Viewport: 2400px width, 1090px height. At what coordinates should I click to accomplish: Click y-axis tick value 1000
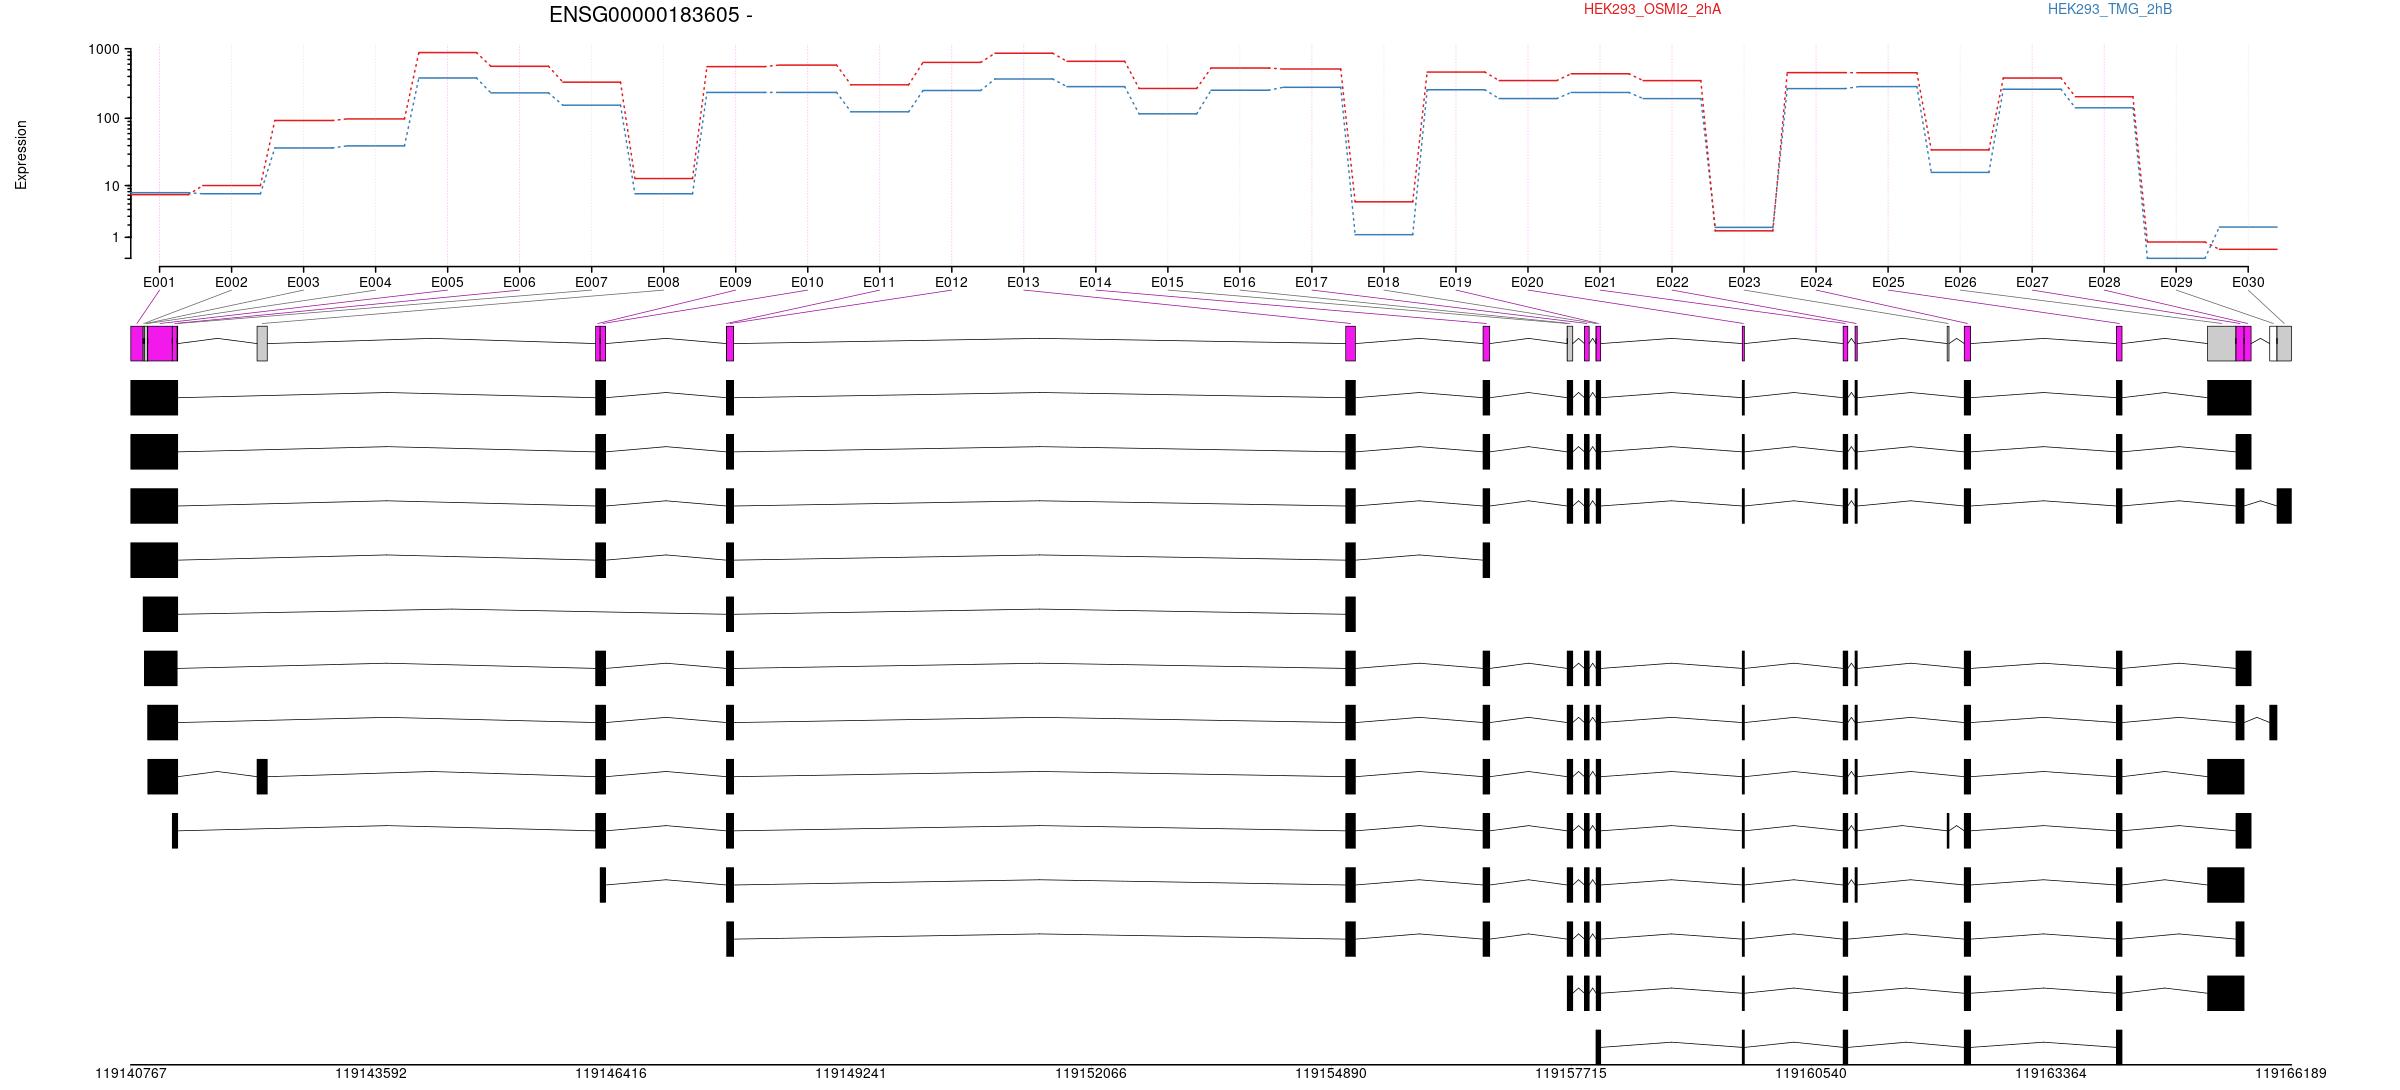coord(104,50)
